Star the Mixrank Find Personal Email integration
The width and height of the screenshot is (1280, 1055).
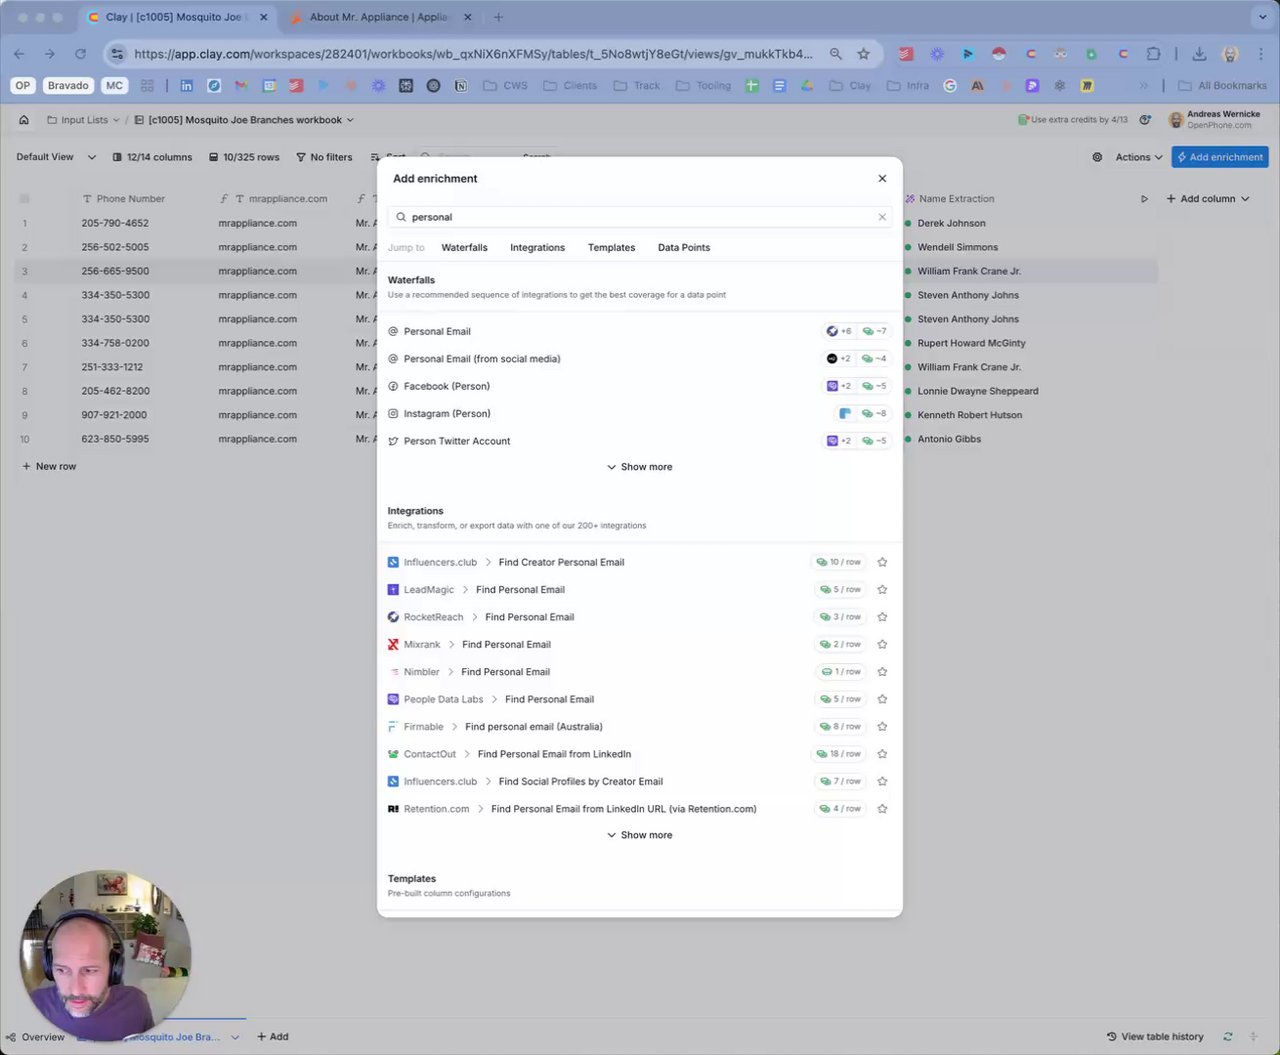click(882, 645)
